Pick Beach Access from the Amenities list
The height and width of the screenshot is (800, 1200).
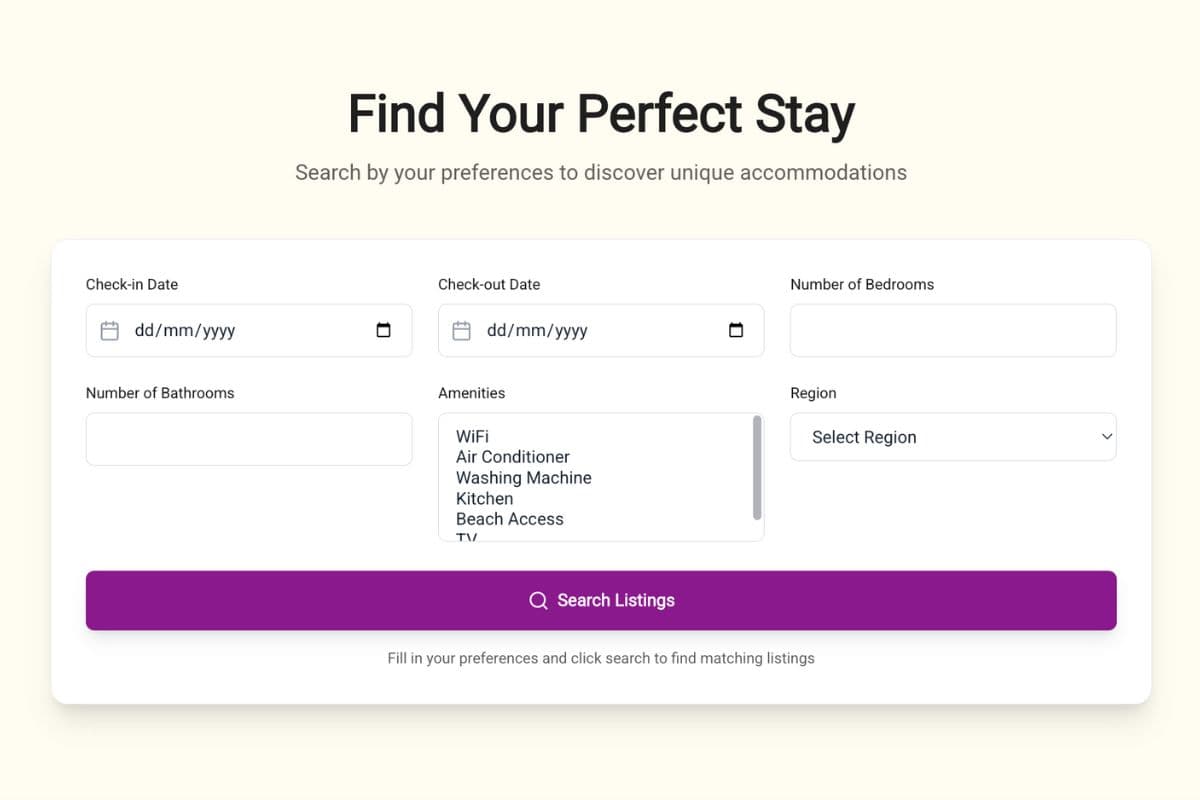click(x=510, y=518)
